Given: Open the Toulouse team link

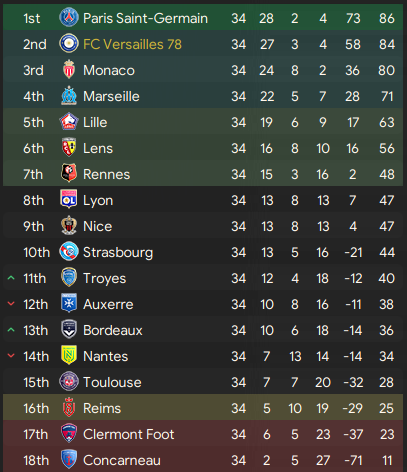Looking at the screenshot, I should (112, 382).
